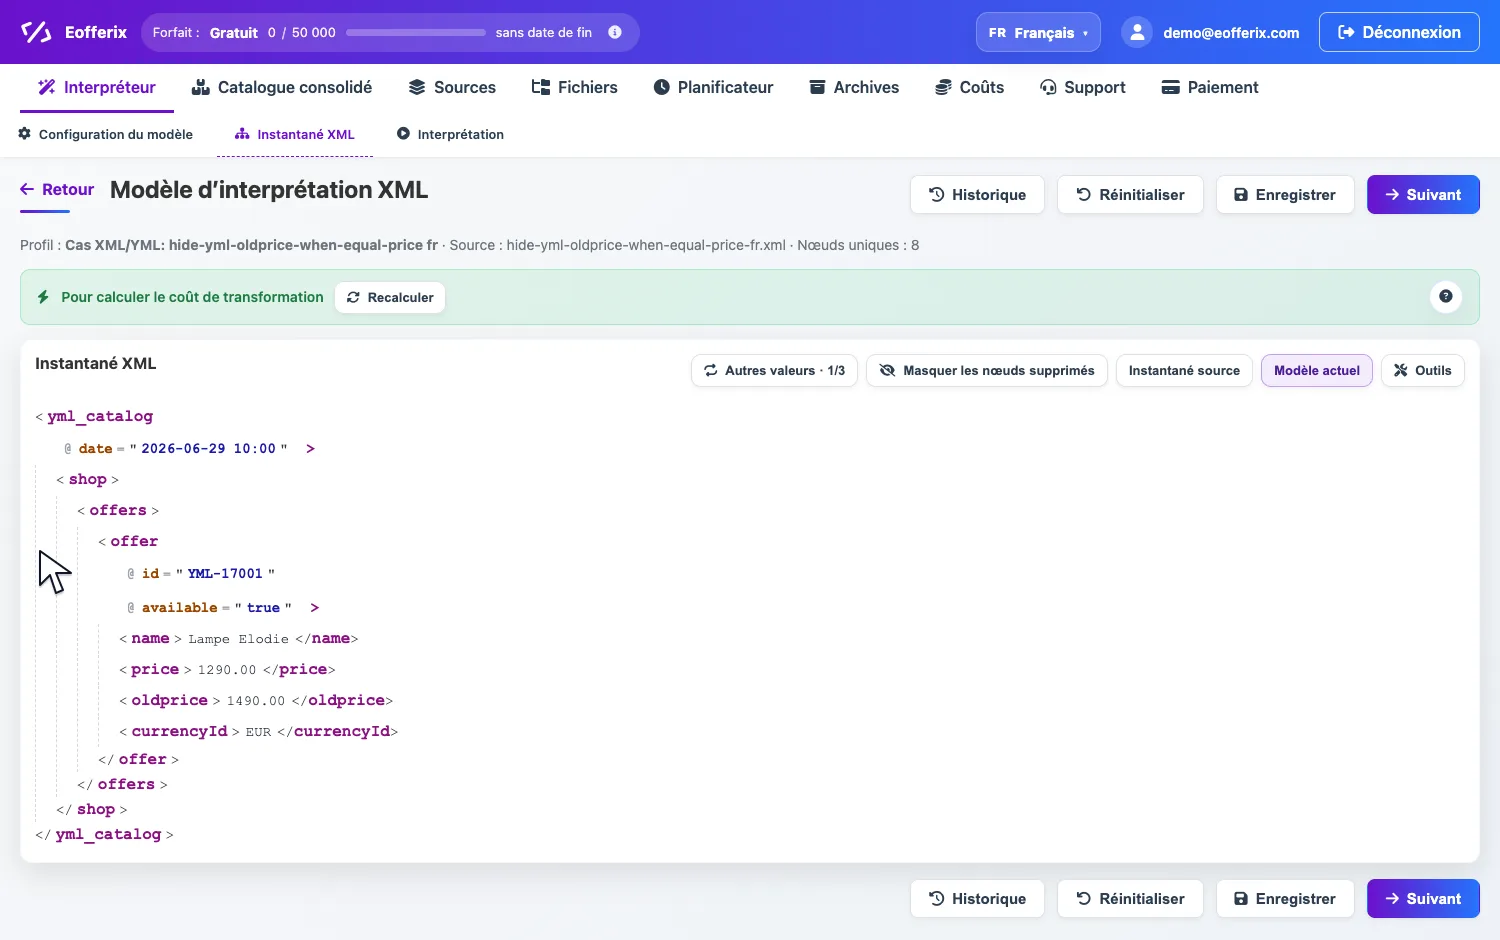This screenshot has height=940, width=1500.
Task: Click the bottom Enregistrer button
Action: pyautogui.click(x=1285, y=899)
